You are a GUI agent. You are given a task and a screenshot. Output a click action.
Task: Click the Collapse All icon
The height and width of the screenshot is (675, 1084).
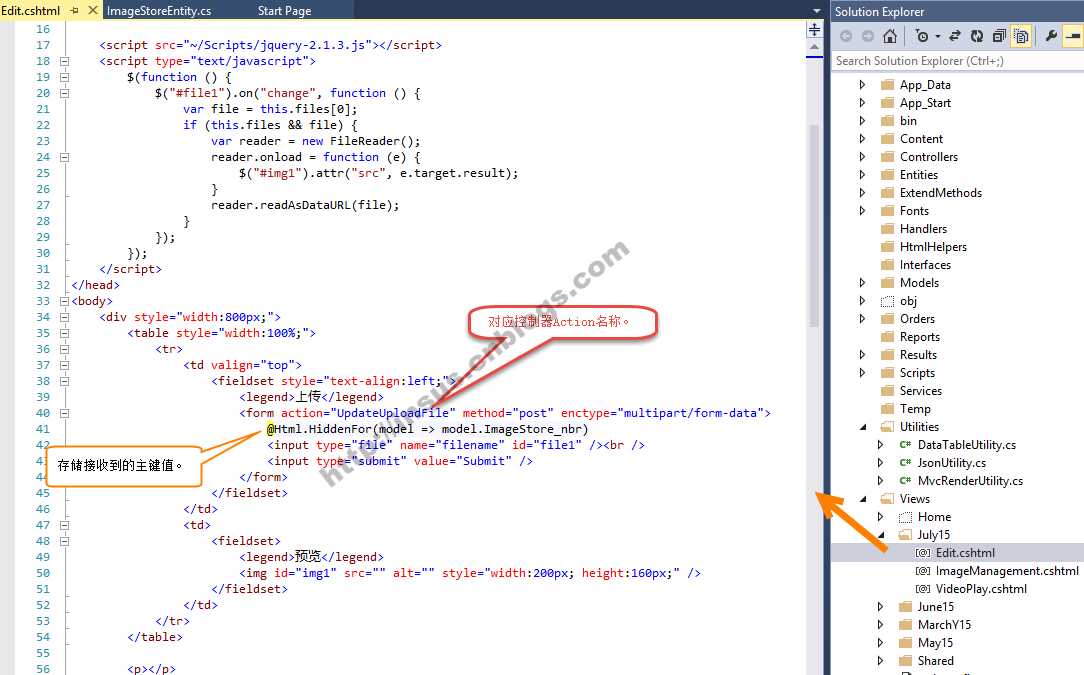coord(999,36)
